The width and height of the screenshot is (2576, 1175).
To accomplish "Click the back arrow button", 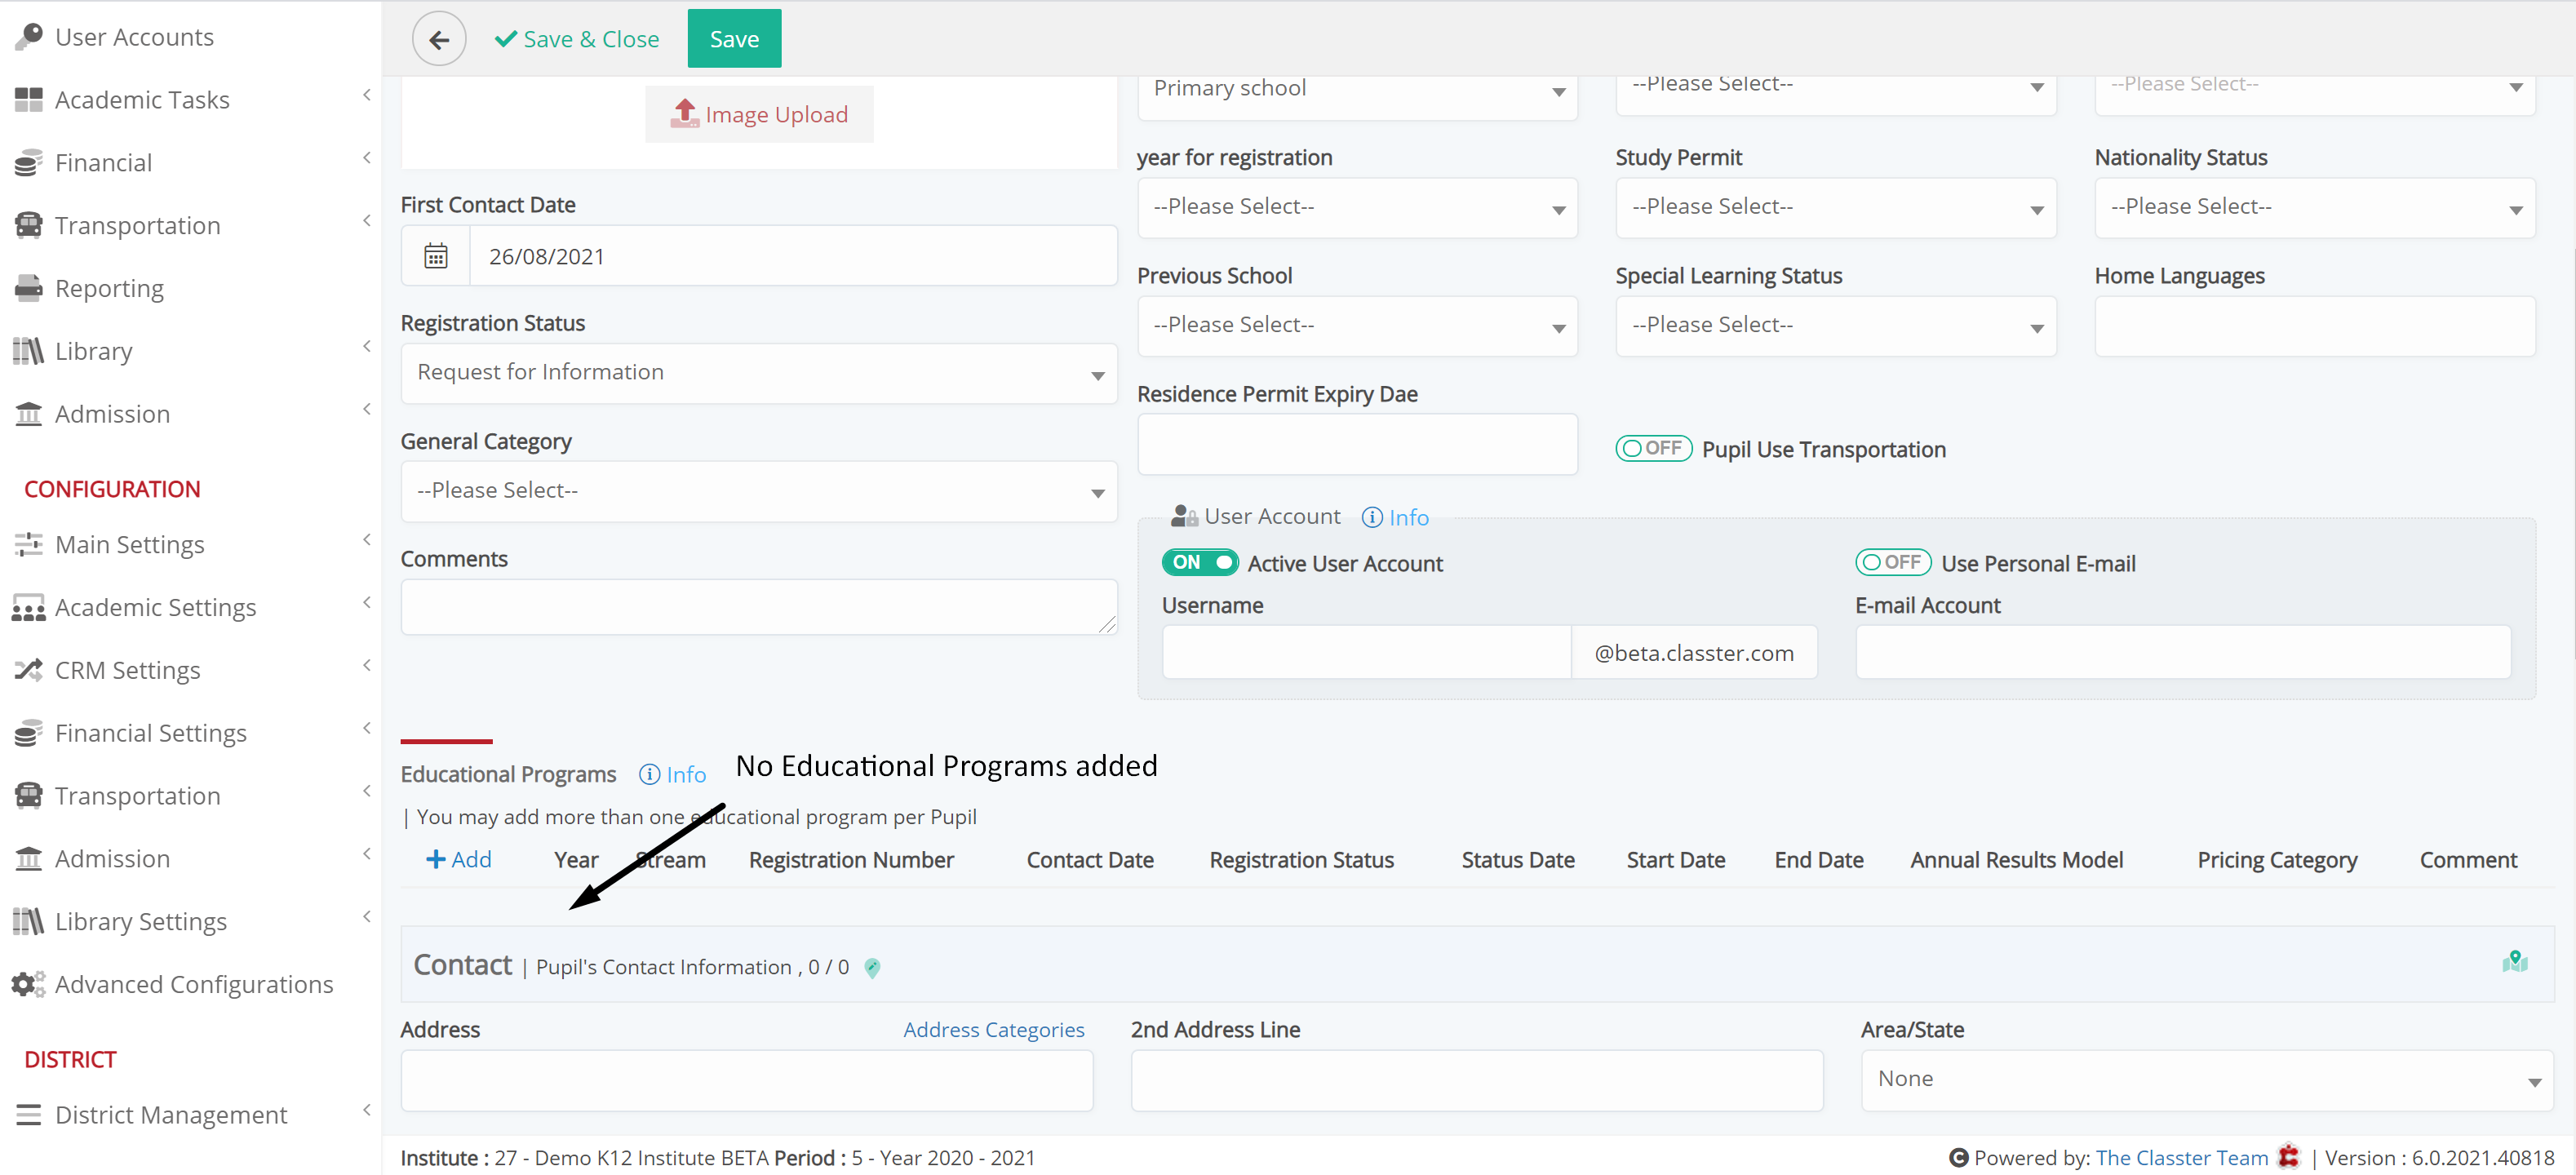I will coord(439,39).
